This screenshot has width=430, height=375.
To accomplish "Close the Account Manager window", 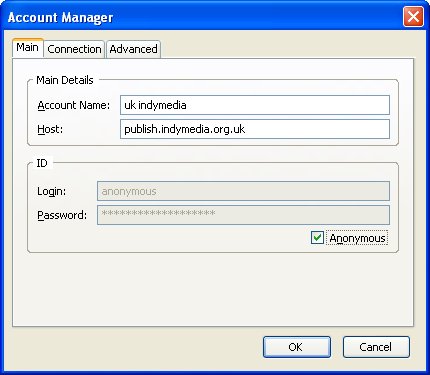I will (413, 16).
